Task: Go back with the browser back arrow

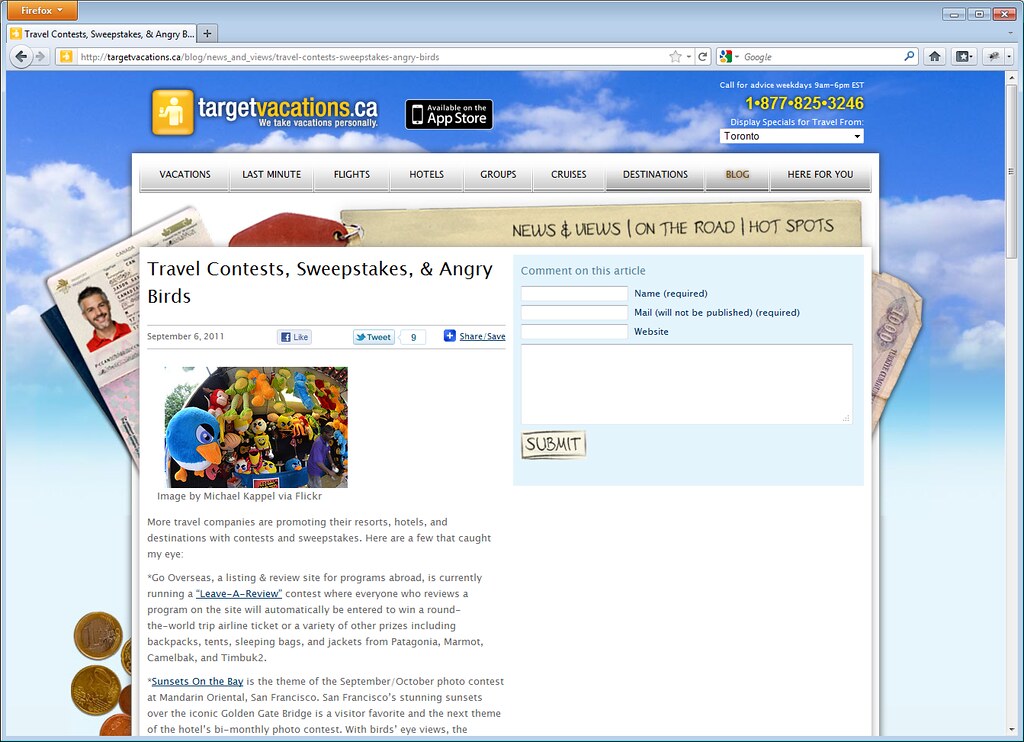Action: 21,57
